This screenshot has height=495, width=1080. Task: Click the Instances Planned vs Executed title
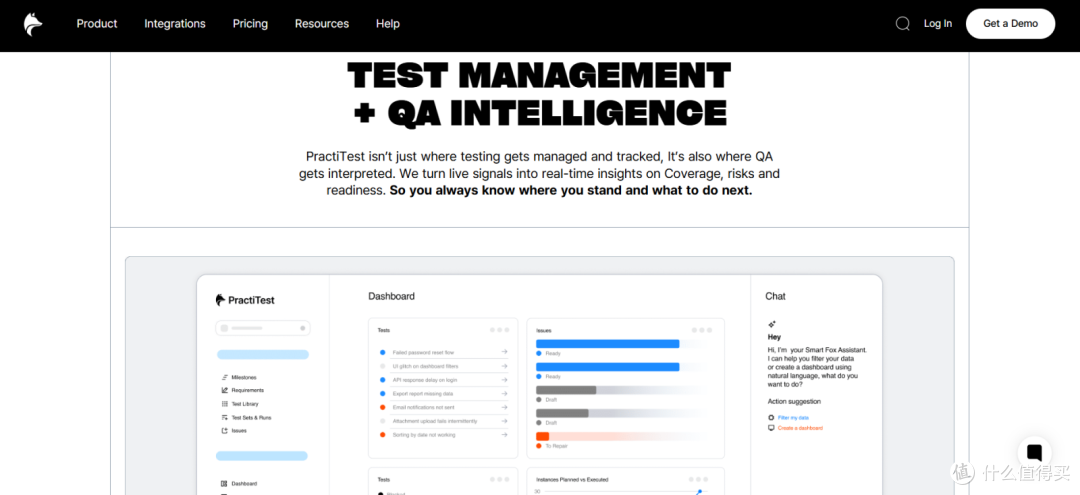click(572, 479)
